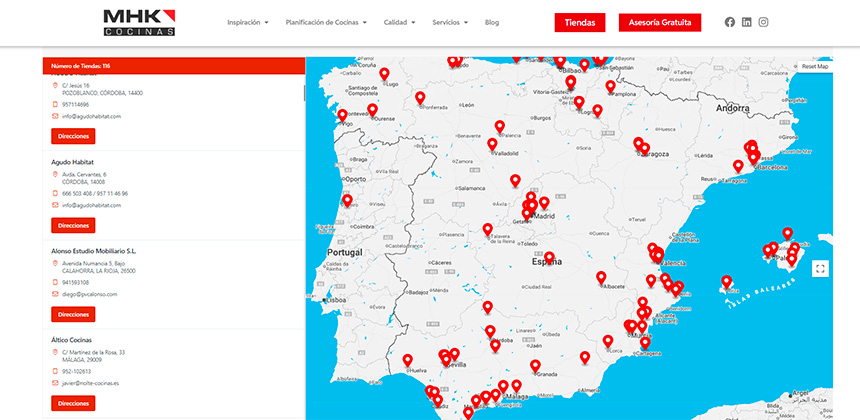This screenshot has height=420, width=860.
Task: Click Direcciones under Alonso Estudio Mobiliario S.L.
Action: [x=73, y=315]
